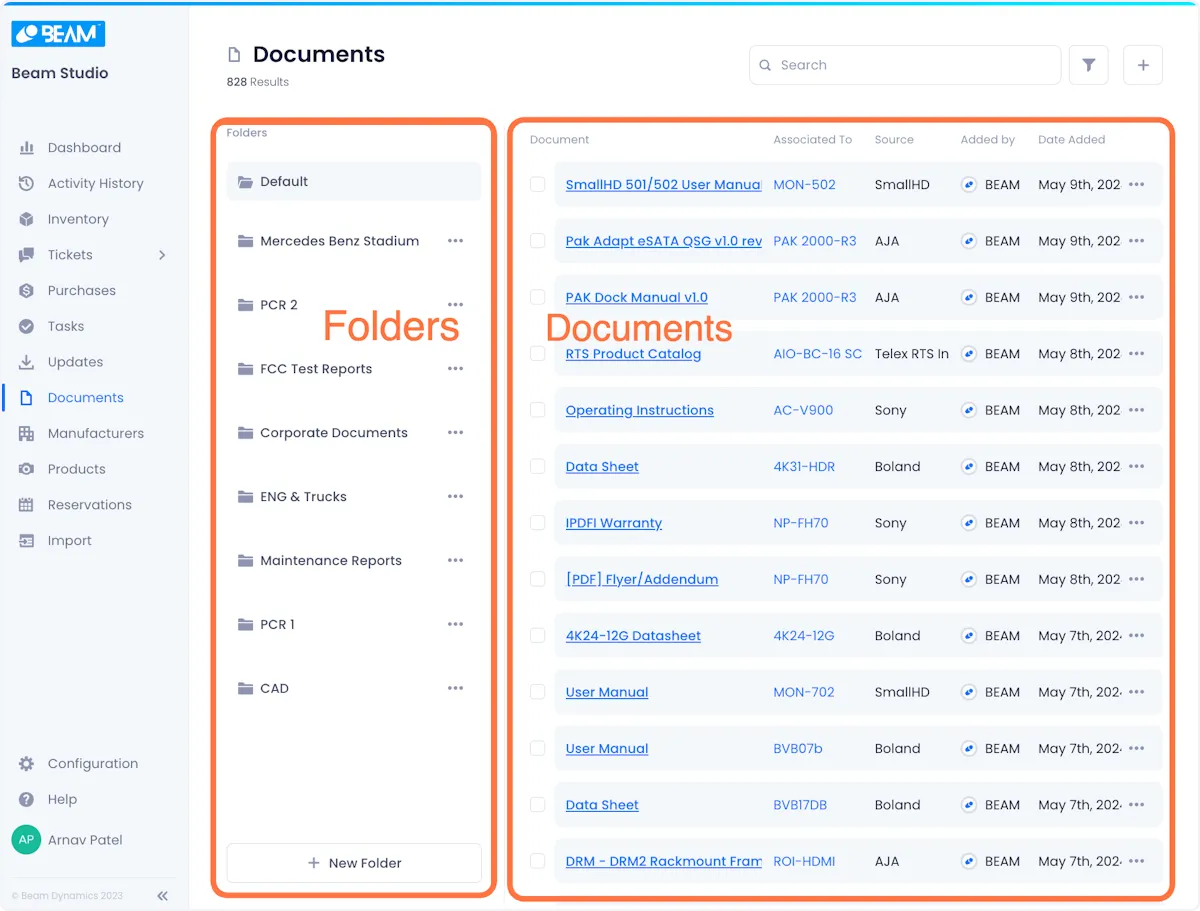Click the BEAM logo
Screen dimensions: 1200x911
point(58,33)
